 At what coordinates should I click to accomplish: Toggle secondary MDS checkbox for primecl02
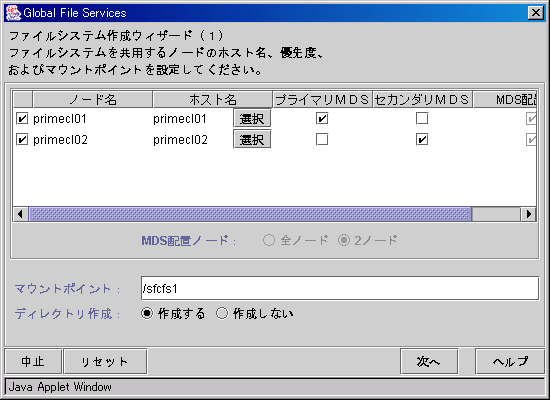pos(422,140)
